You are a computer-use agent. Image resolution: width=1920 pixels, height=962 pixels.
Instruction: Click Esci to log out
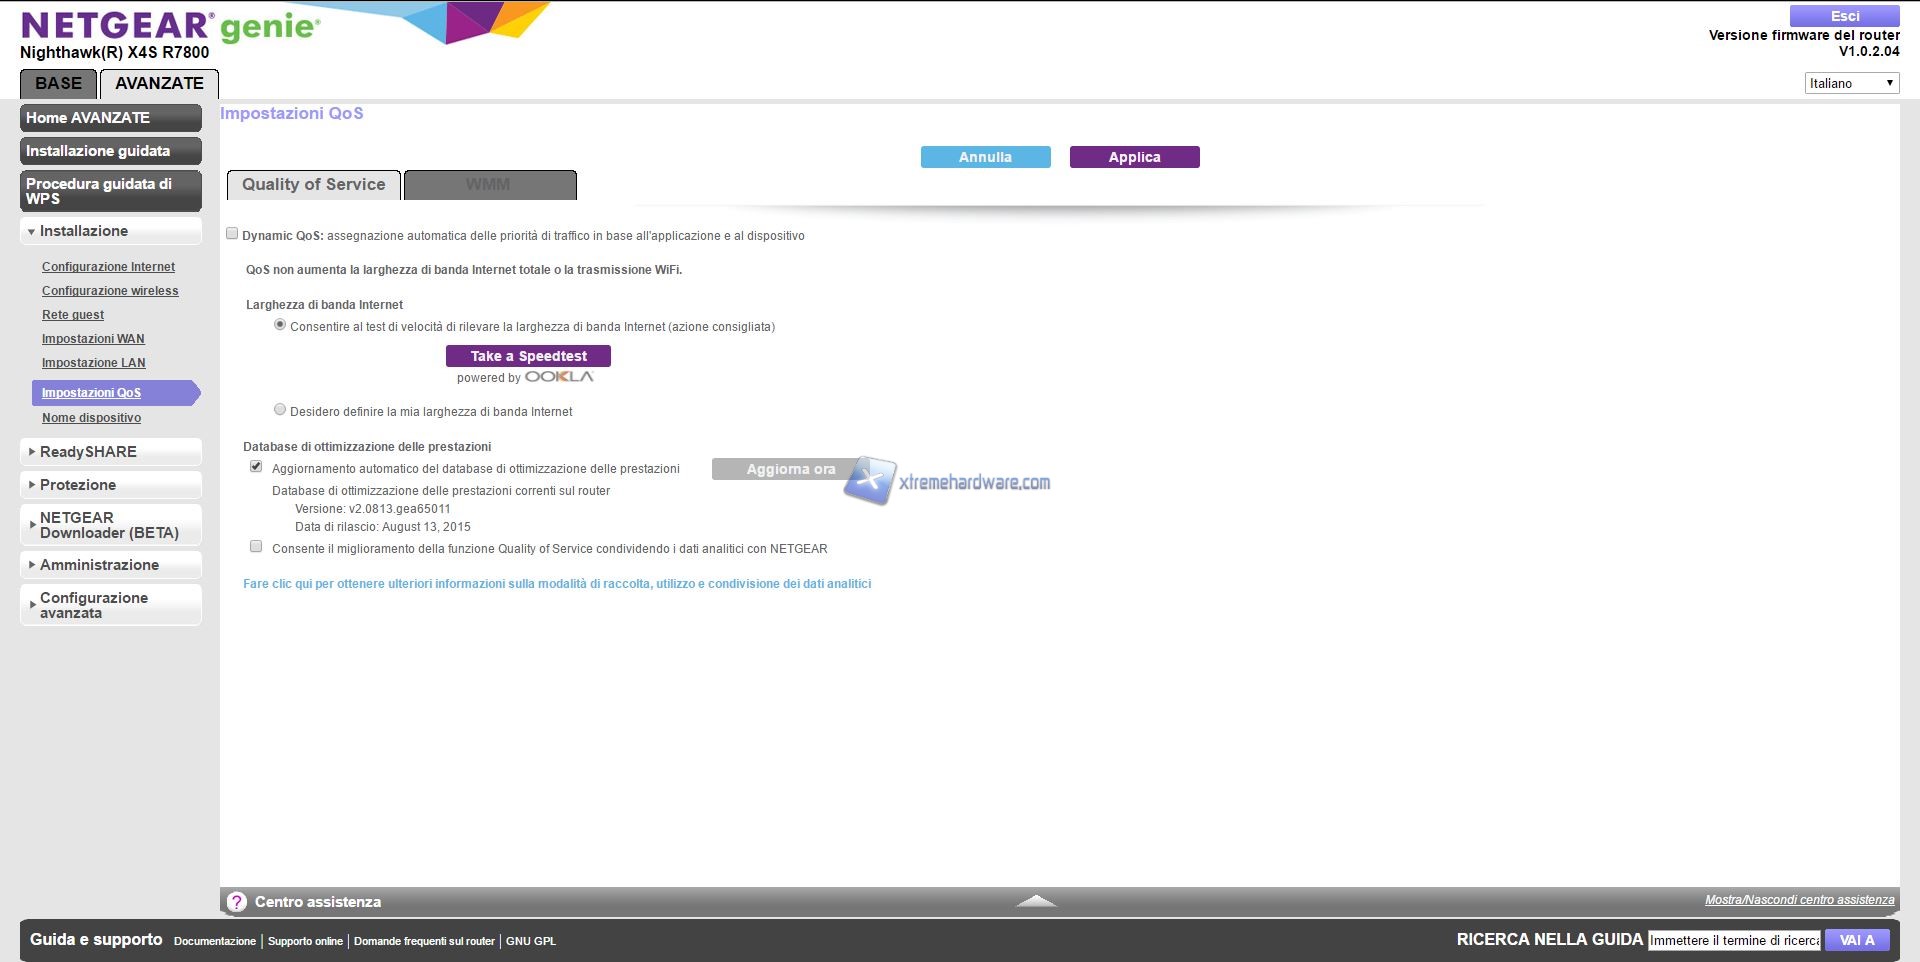click(1844, 16)
